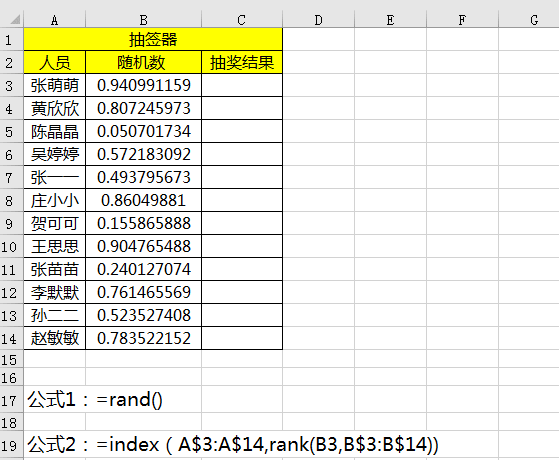Select row 3 header
The width and height of the screenshot is (559, 460).
11,85
